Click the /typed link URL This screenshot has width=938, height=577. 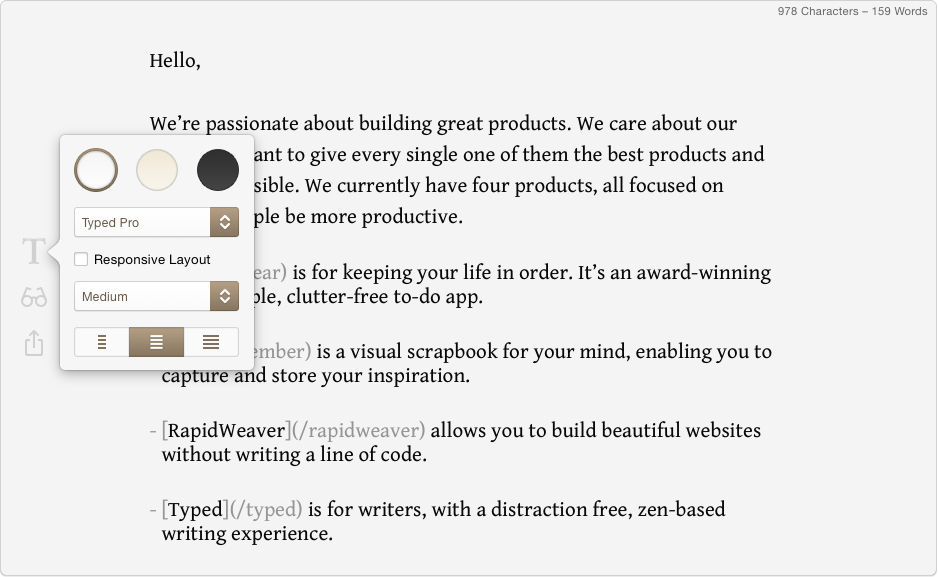(266, 509)
